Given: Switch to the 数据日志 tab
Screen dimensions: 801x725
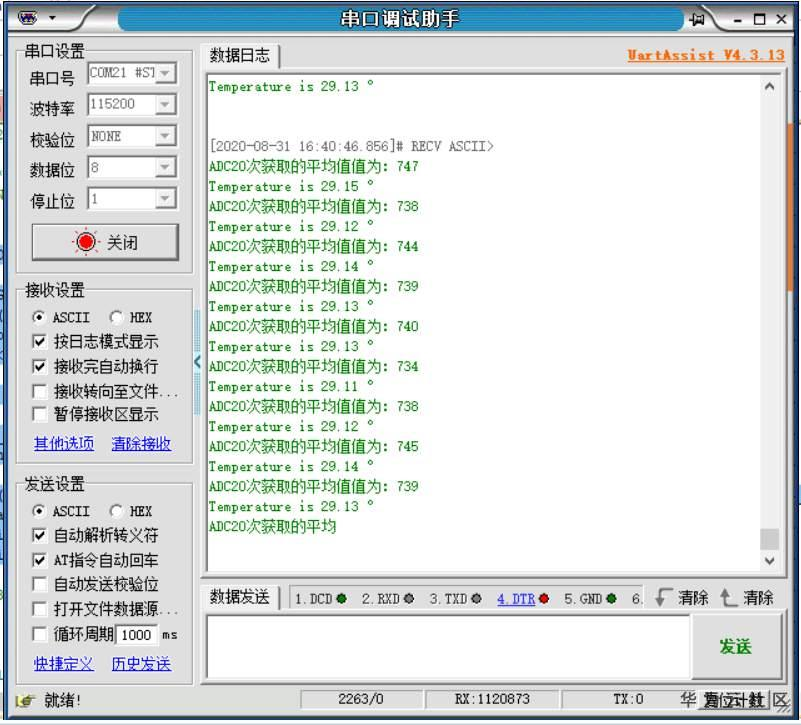Looking at the screenshot, I should point(237,55).
